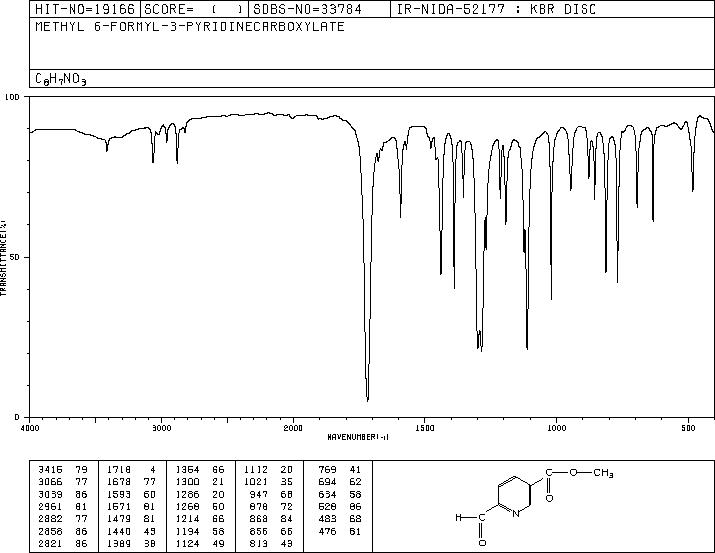
Task: Click the 1021 peak table entry
Action: coord(255,482)
